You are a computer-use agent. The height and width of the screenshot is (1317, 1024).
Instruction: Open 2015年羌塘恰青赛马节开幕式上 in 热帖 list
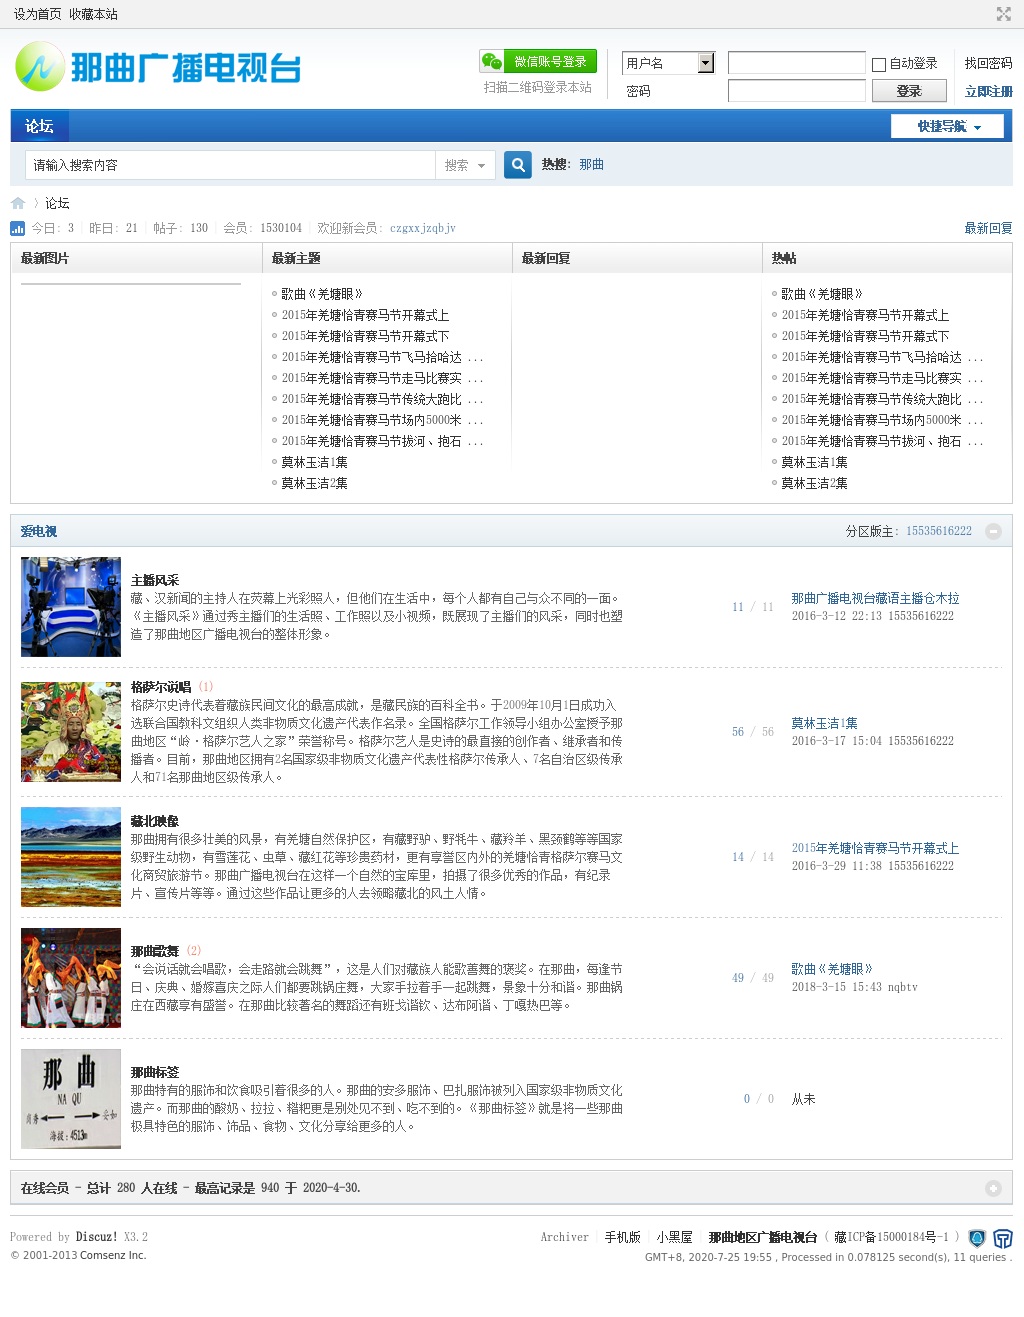(x=865, y=315)
